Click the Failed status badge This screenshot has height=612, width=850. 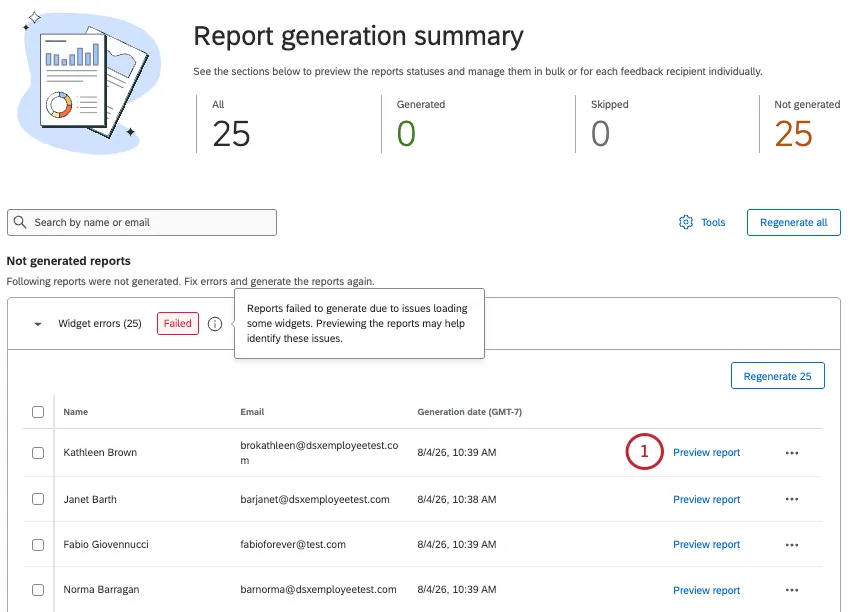[178, 324]
